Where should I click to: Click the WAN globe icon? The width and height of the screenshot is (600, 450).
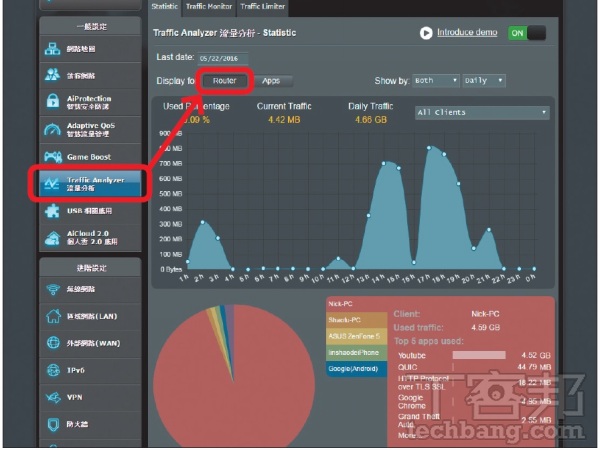pos(53,343)
